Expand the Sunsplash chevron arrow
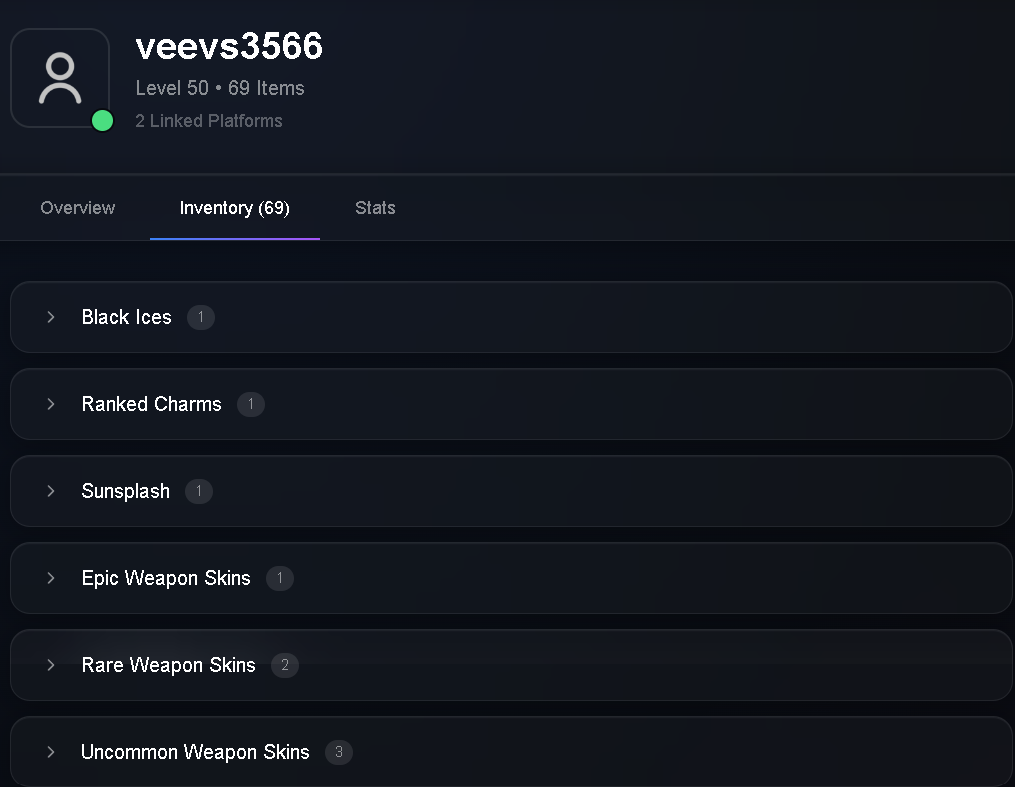Screen dimensions: 1015x787 pyautogui.click(x=50, y=491)
